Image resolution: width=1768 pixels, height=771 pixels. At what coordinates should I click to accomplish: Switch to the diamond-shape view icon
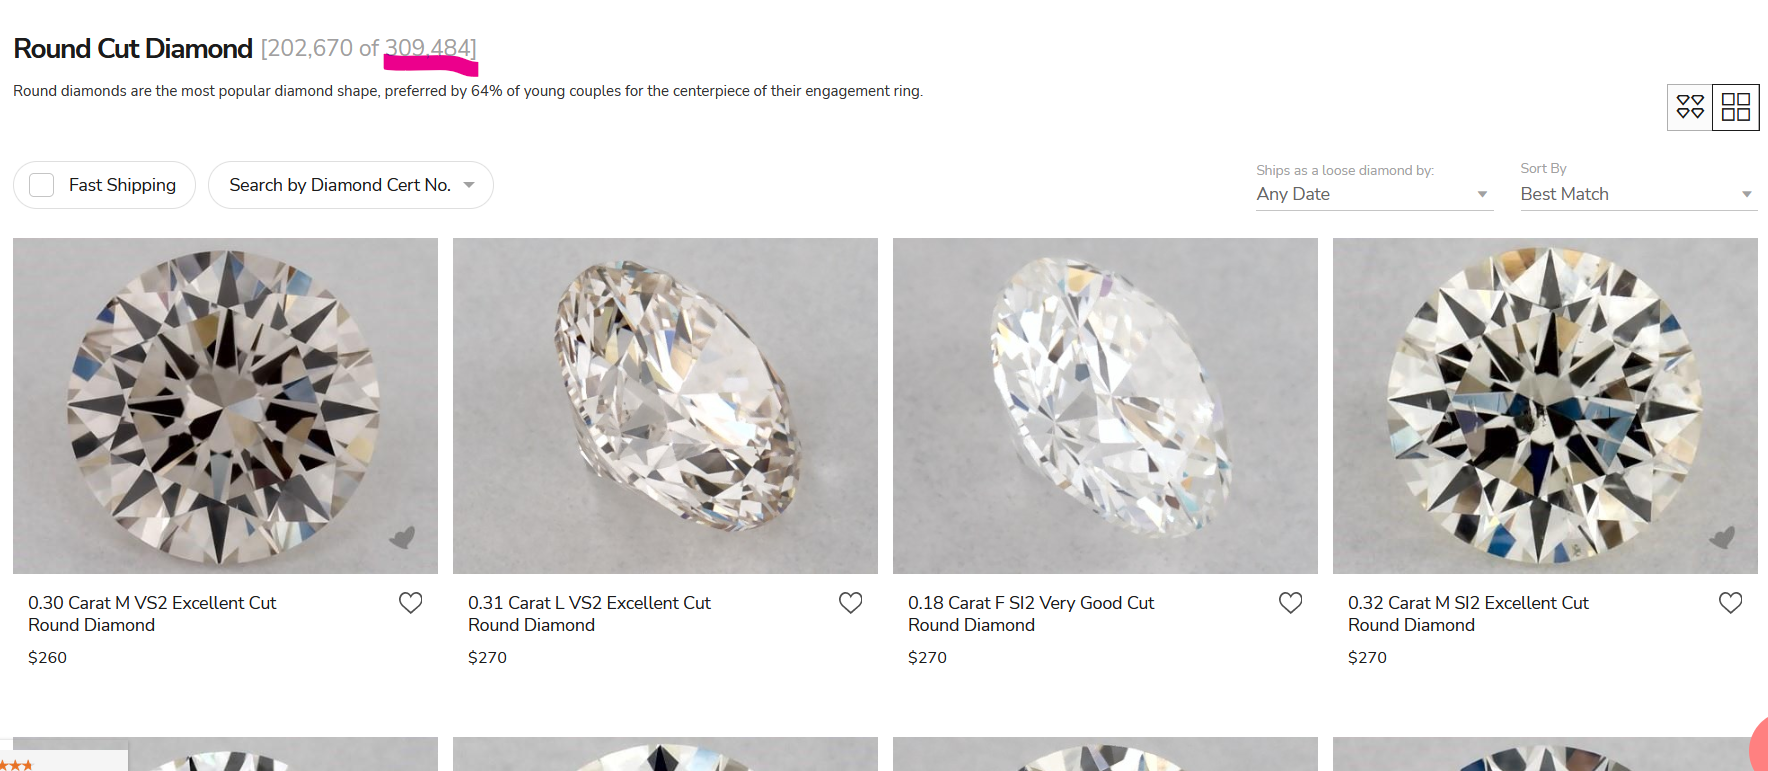1690,107
